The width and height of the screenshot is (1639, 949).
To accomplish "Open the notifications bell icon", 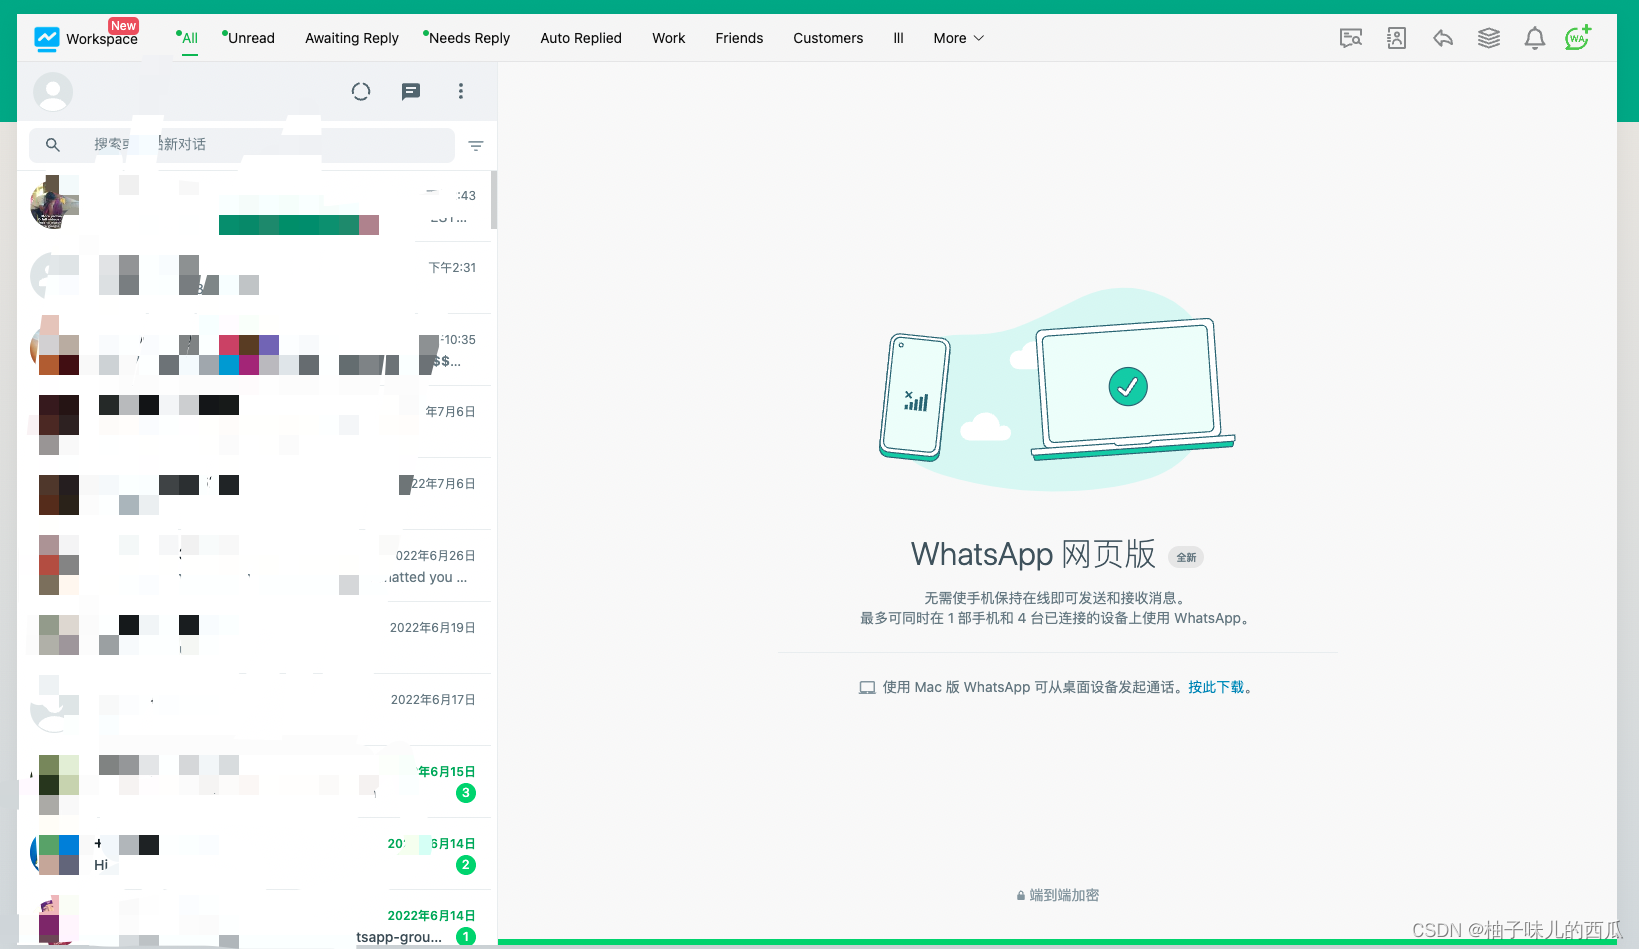I will point(1534,37).
